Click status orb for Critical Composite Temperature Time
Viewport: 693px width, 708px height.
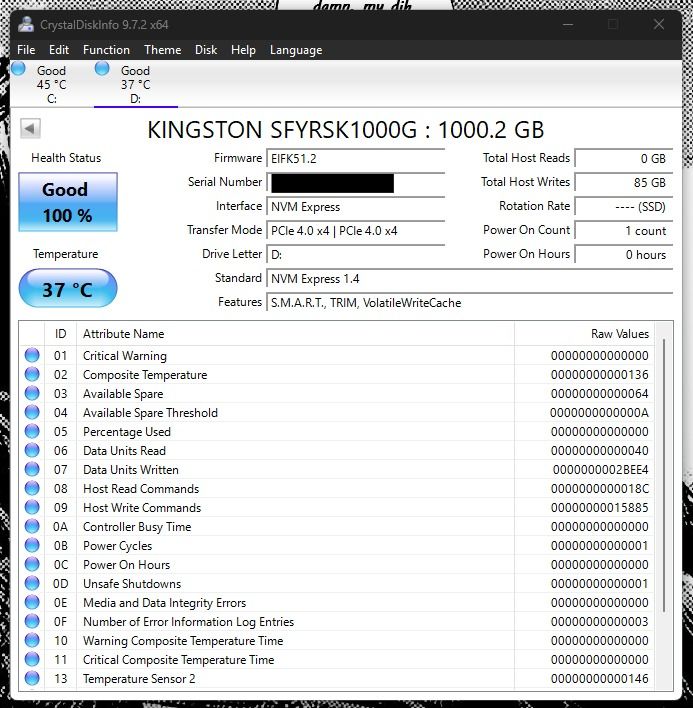[32, 659]
